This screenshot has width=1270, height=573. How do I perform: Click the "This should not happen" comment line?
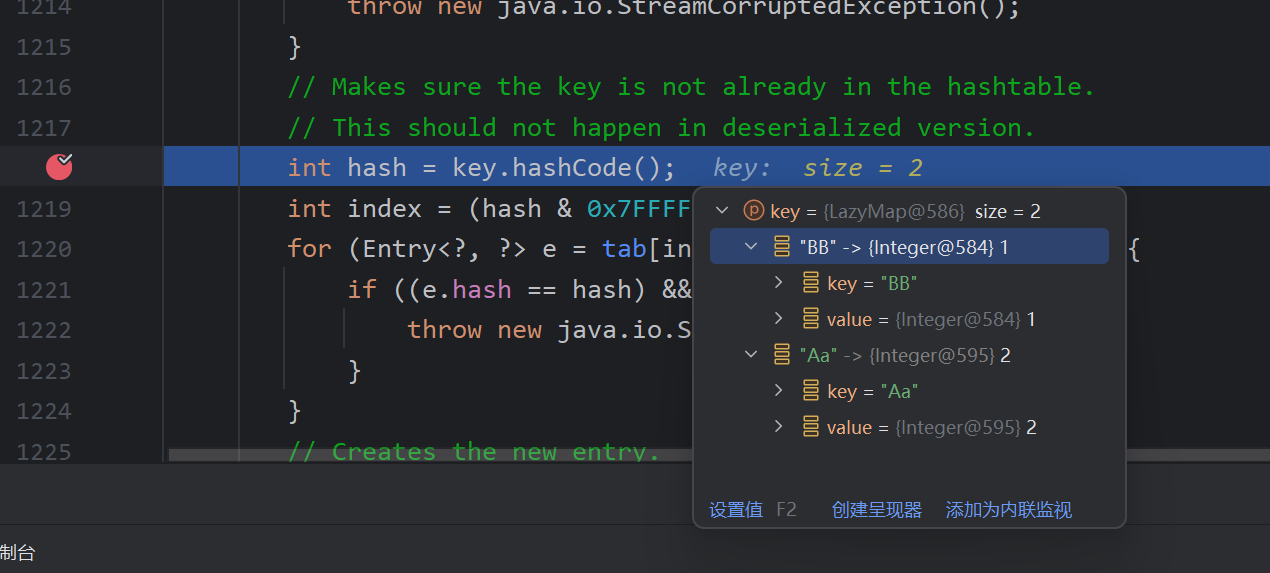661,127
